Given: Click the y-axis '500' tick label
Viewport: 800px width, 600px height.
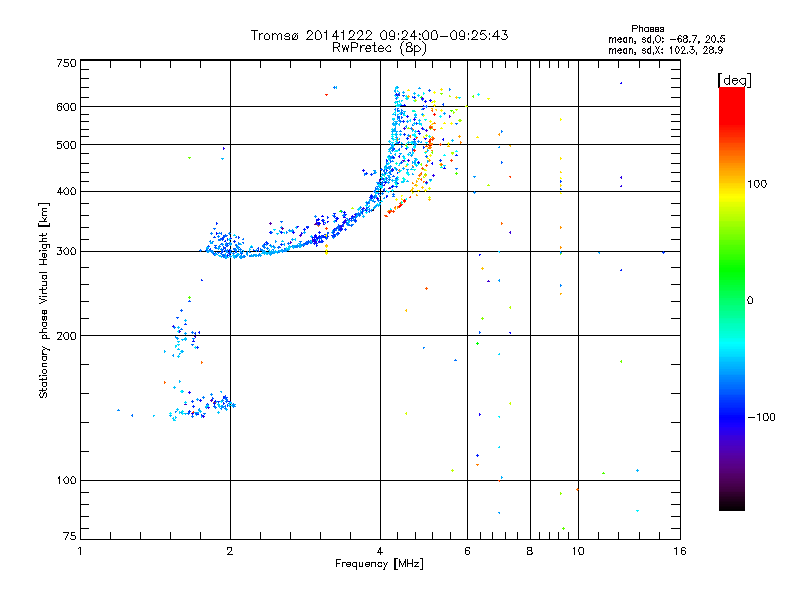Looking at the screenshot, I should 66,145.
